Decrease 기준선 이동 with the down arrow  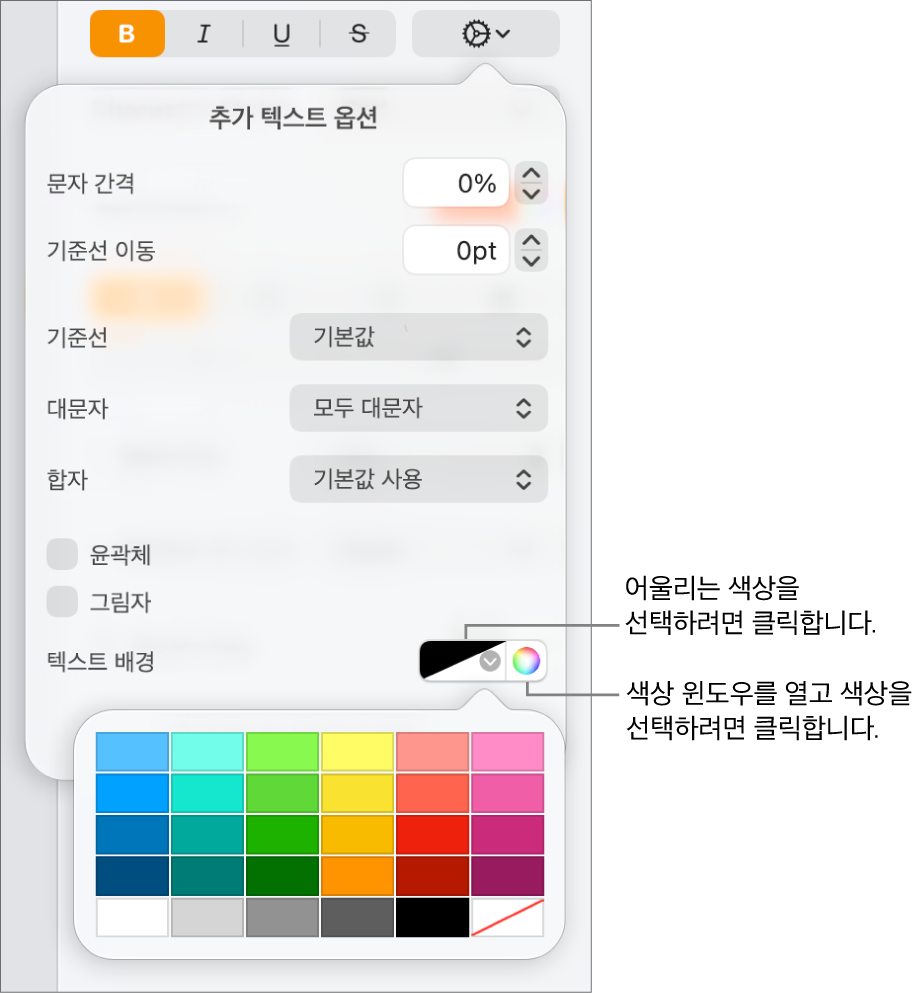[x=531, y=261]
